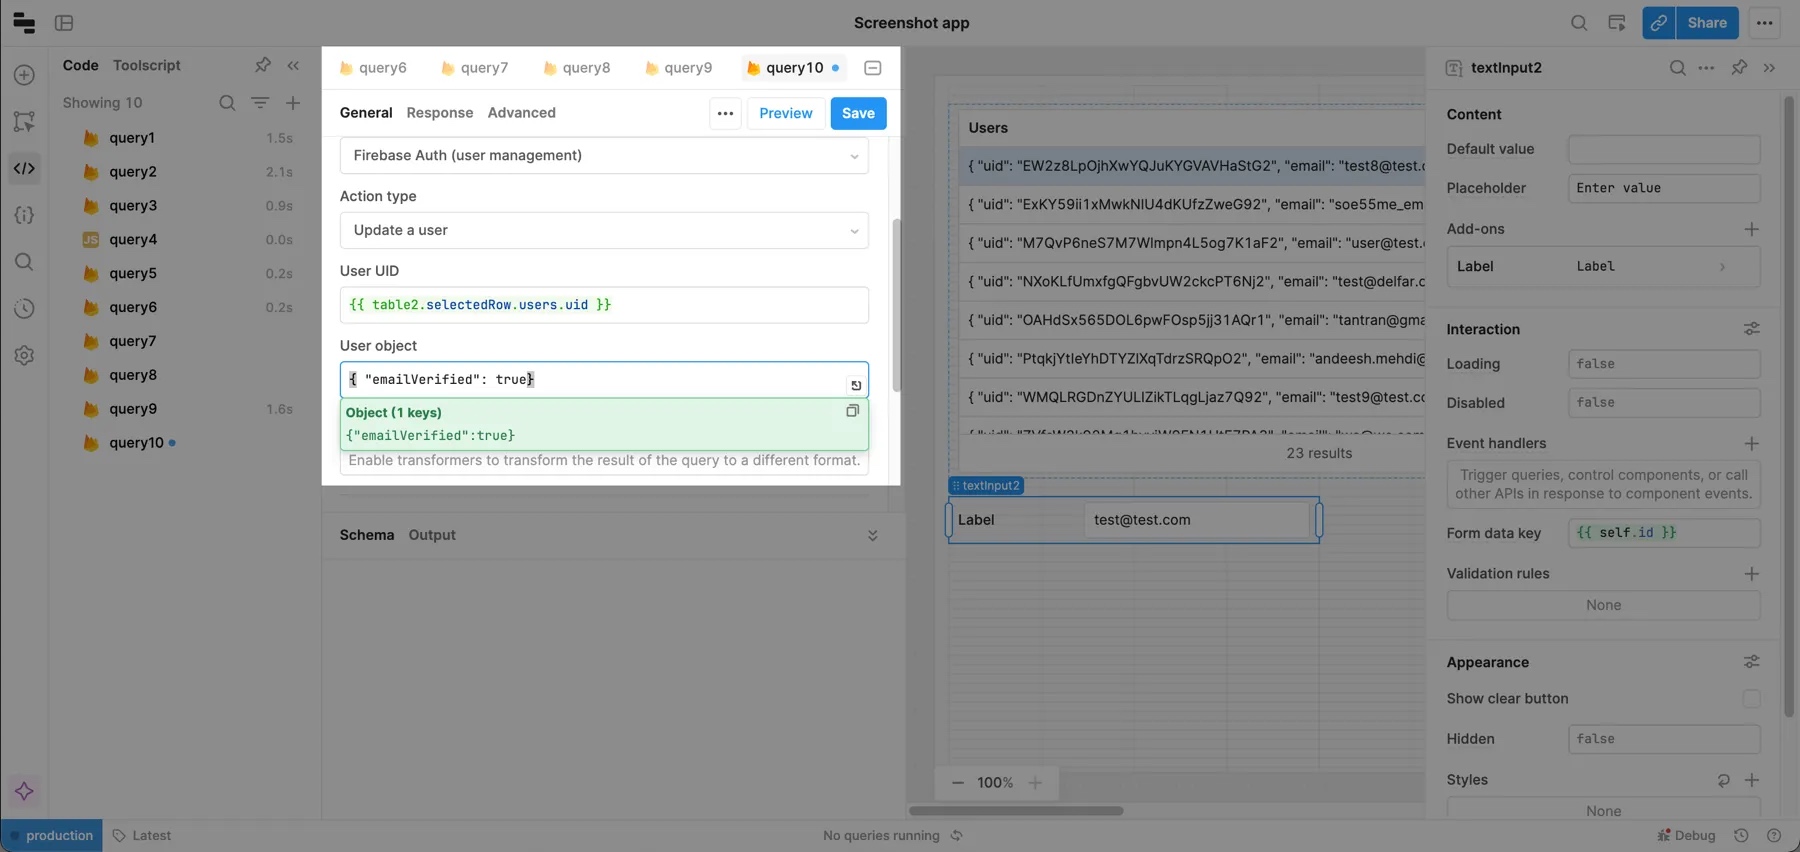Screen dimensions: 1800x852
Task: Click the textInput2 field showing test@test.com
Action: pos(1196,520)
